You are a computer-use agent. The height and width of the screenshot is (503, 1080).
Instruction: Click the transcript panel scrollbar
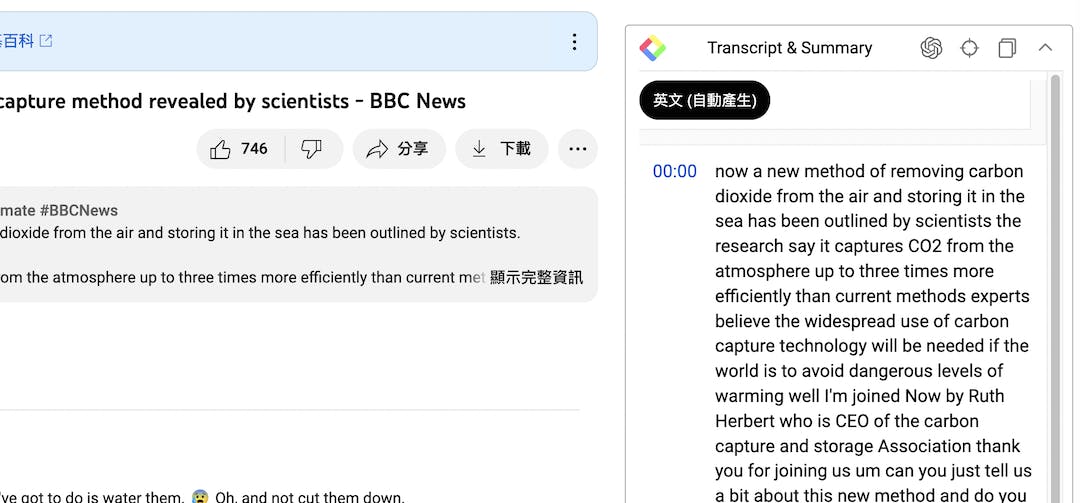(1054, 300)
